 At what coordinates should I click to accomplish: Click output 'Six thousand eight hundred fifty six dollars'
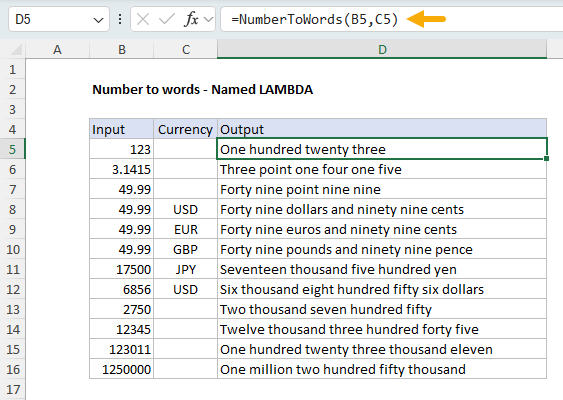point(382,289)
